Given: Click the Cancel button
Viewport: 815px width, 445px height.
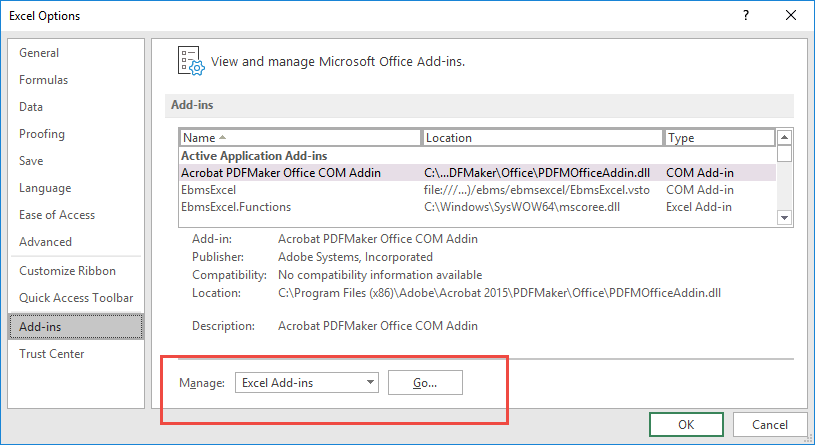Looking at the screenshot, I should (x=769, y=424).
